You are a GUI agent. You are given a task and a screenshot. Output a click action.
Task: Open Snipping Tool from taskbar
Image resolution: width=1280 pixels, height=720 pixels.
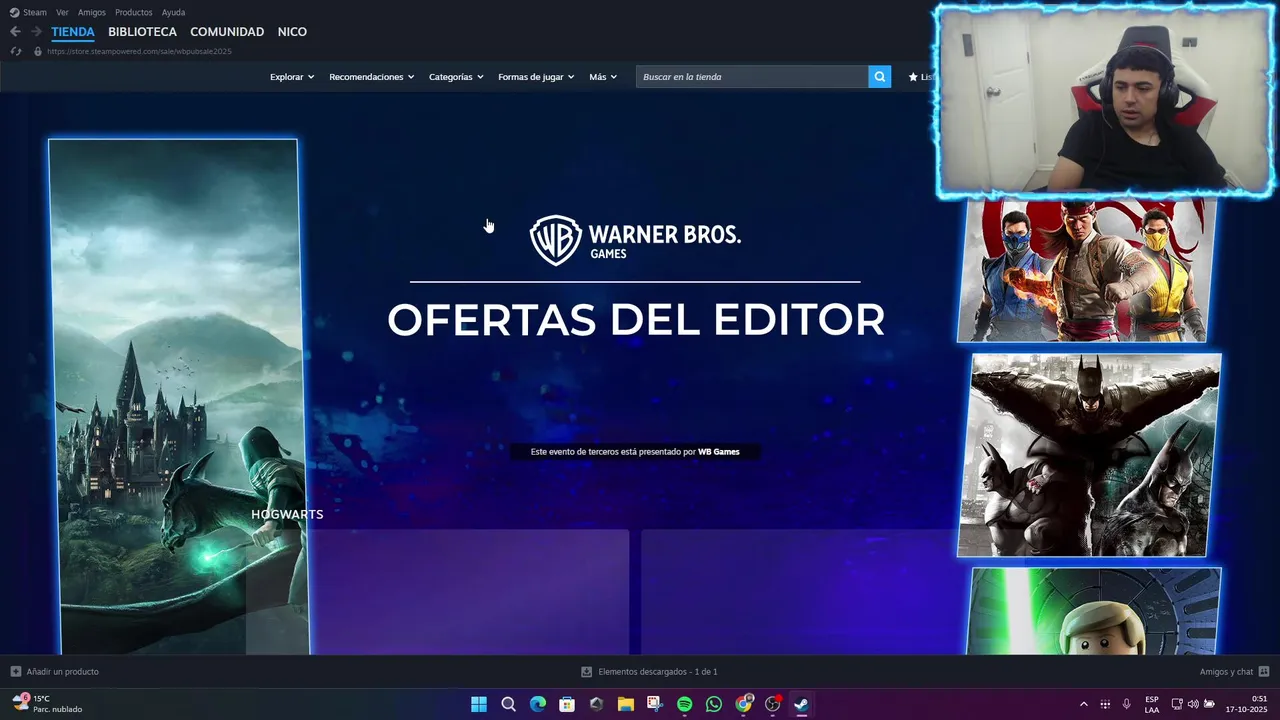tap(655, 704)
